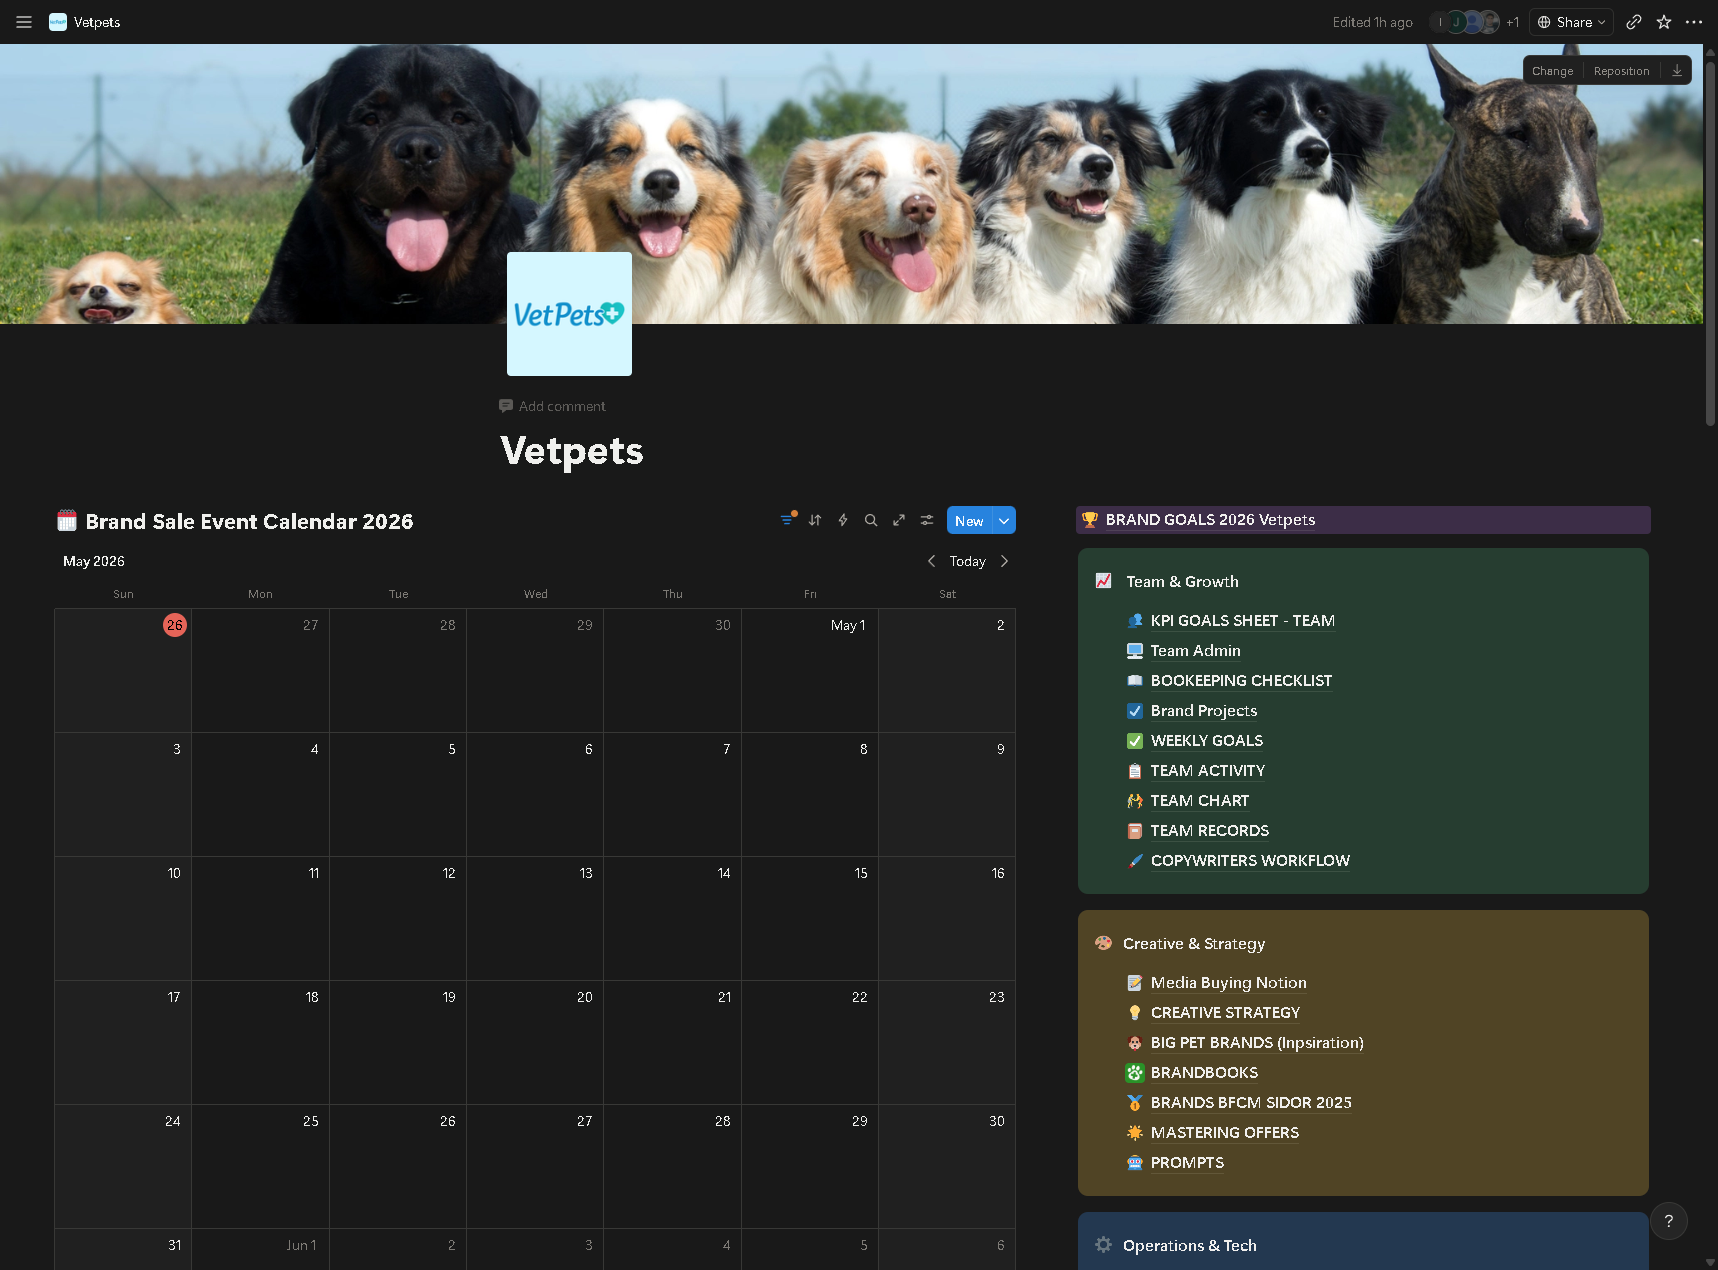Viewport: 1718px width, 1270px height.
Task: Open Brand Projects page
Action: tap(1203, 711)
